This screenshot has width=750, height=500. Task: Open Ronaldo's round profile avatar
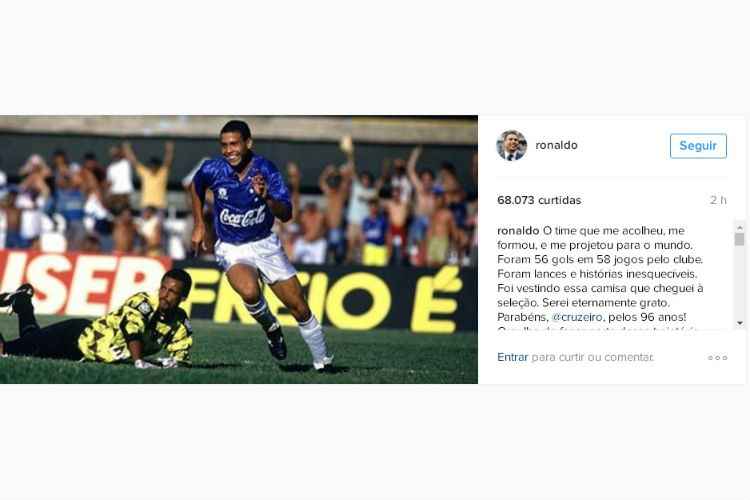(x=511, y=145)
